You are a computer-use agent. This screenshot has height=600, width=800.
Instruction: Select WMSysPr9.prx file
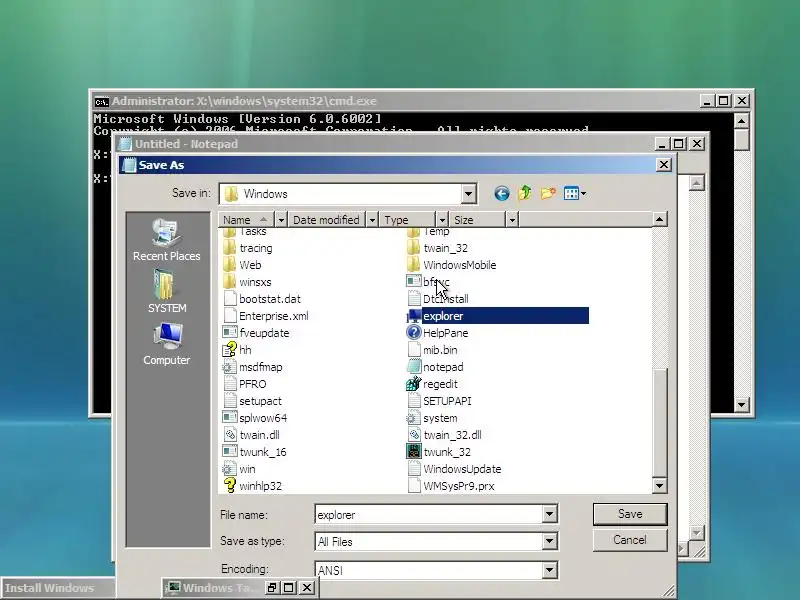click(x=451, y=486)
